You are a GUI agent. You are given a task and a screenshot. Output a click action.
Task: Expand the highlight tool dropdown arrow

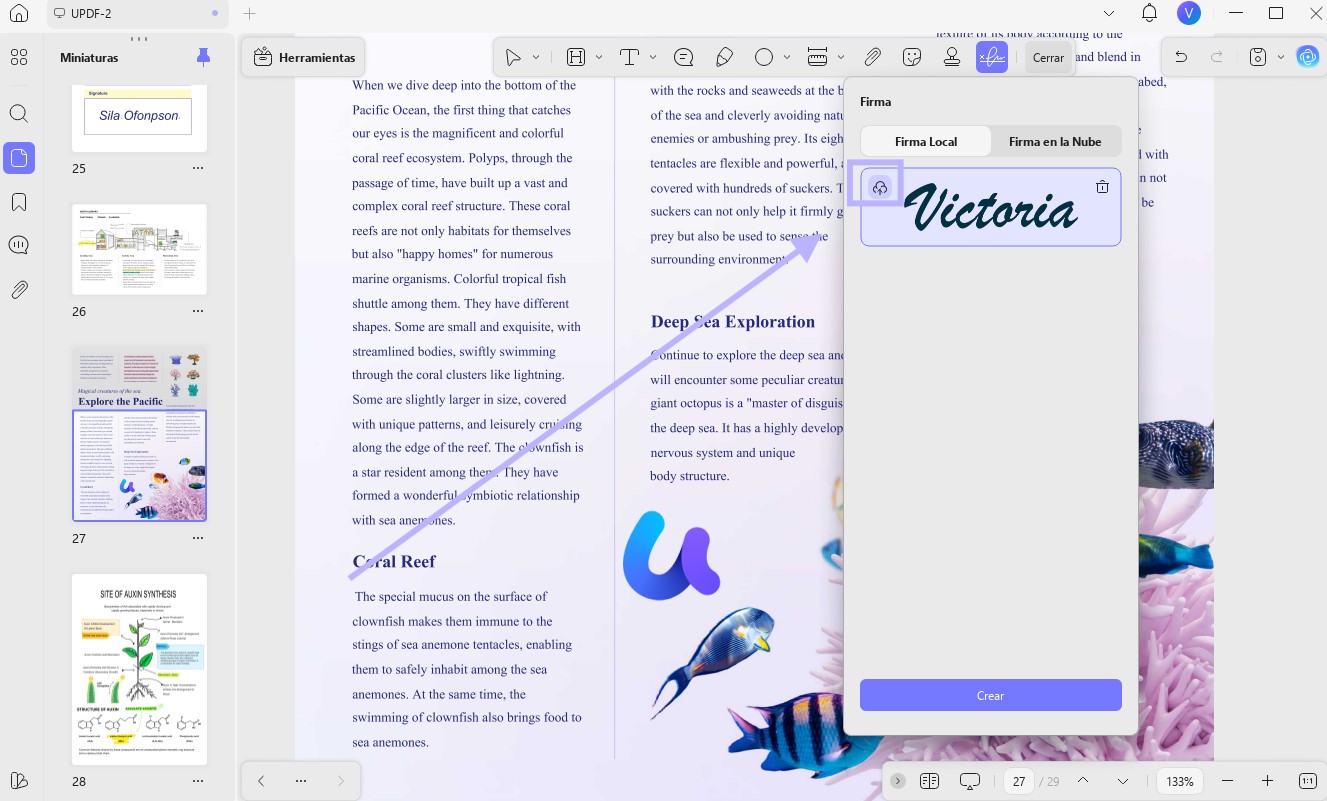click(599, 57)
